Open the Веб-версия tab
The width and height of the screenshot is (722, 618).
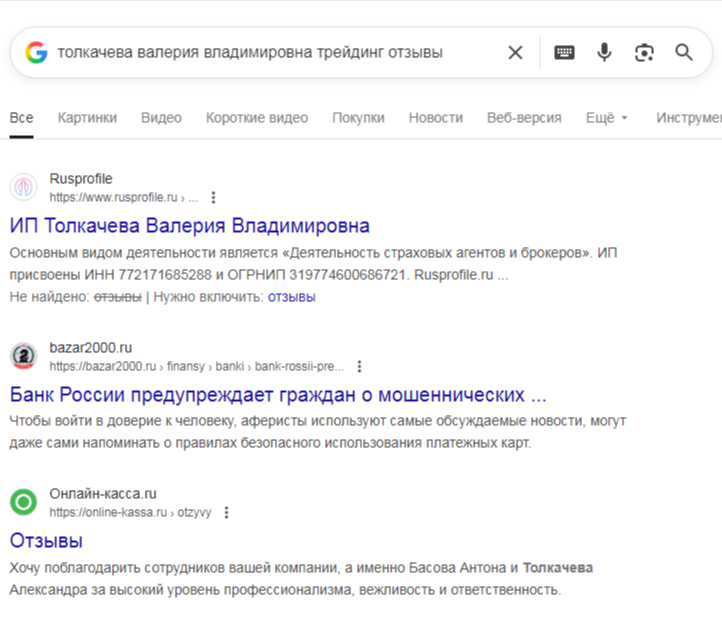pos(524,118)
